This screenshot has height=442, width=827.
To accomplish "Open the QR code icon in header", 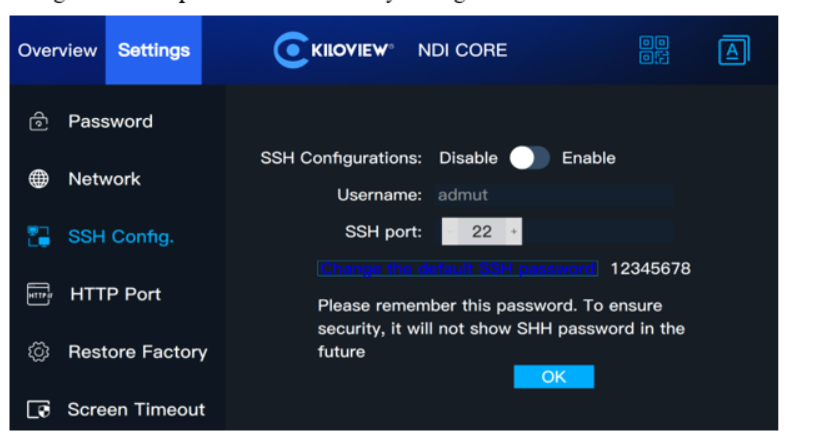I will click(653, 50).
